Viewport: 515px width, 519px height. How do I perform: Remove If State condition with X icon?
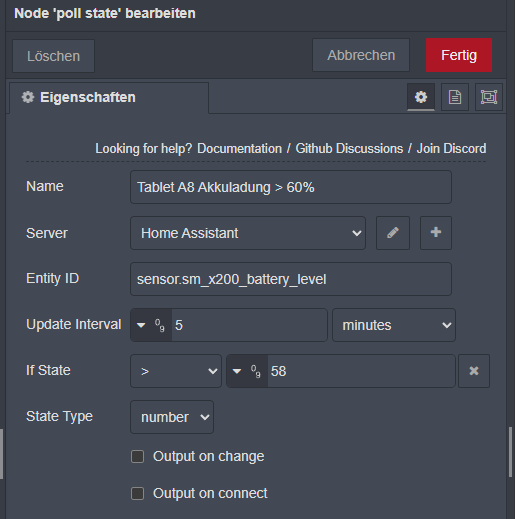point(474,371)
